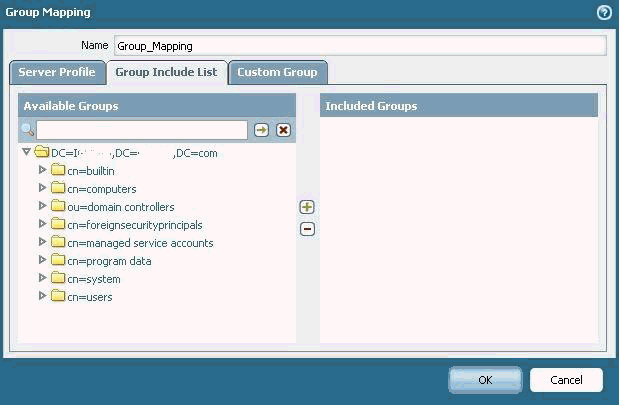Click the minus remove group icon
The image size is (619, 405).
coord(307,229)
